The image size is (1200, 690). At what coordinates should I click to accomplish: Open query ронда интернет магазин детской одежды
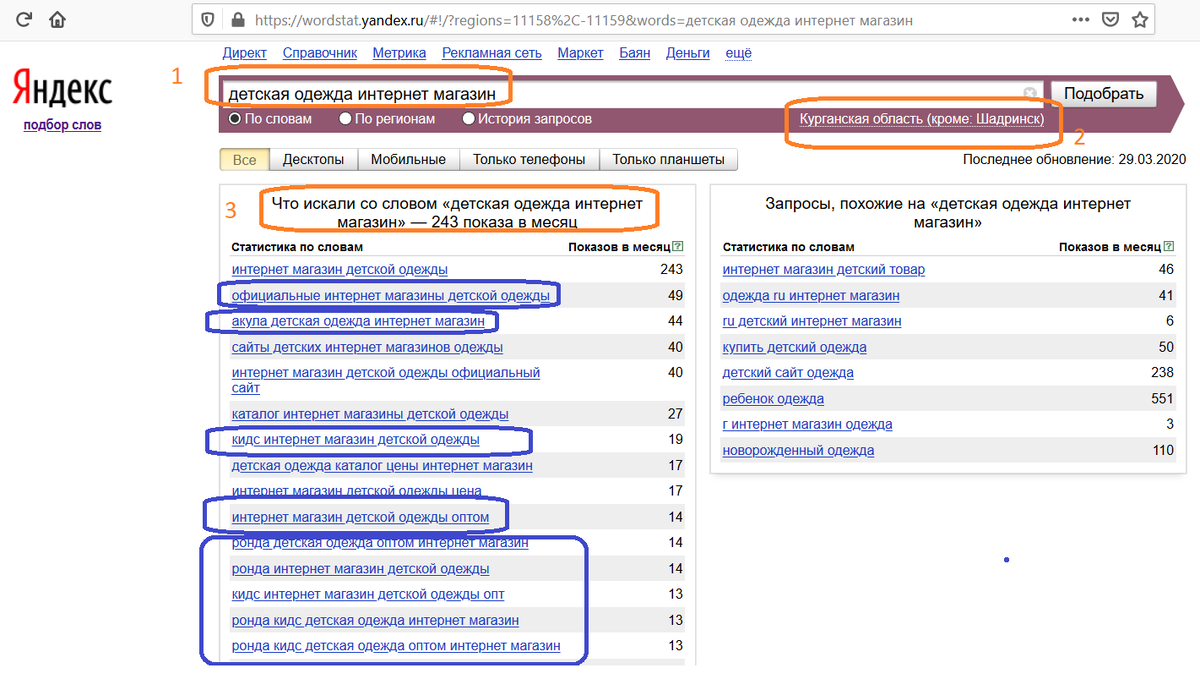click(x=360, y=568)
